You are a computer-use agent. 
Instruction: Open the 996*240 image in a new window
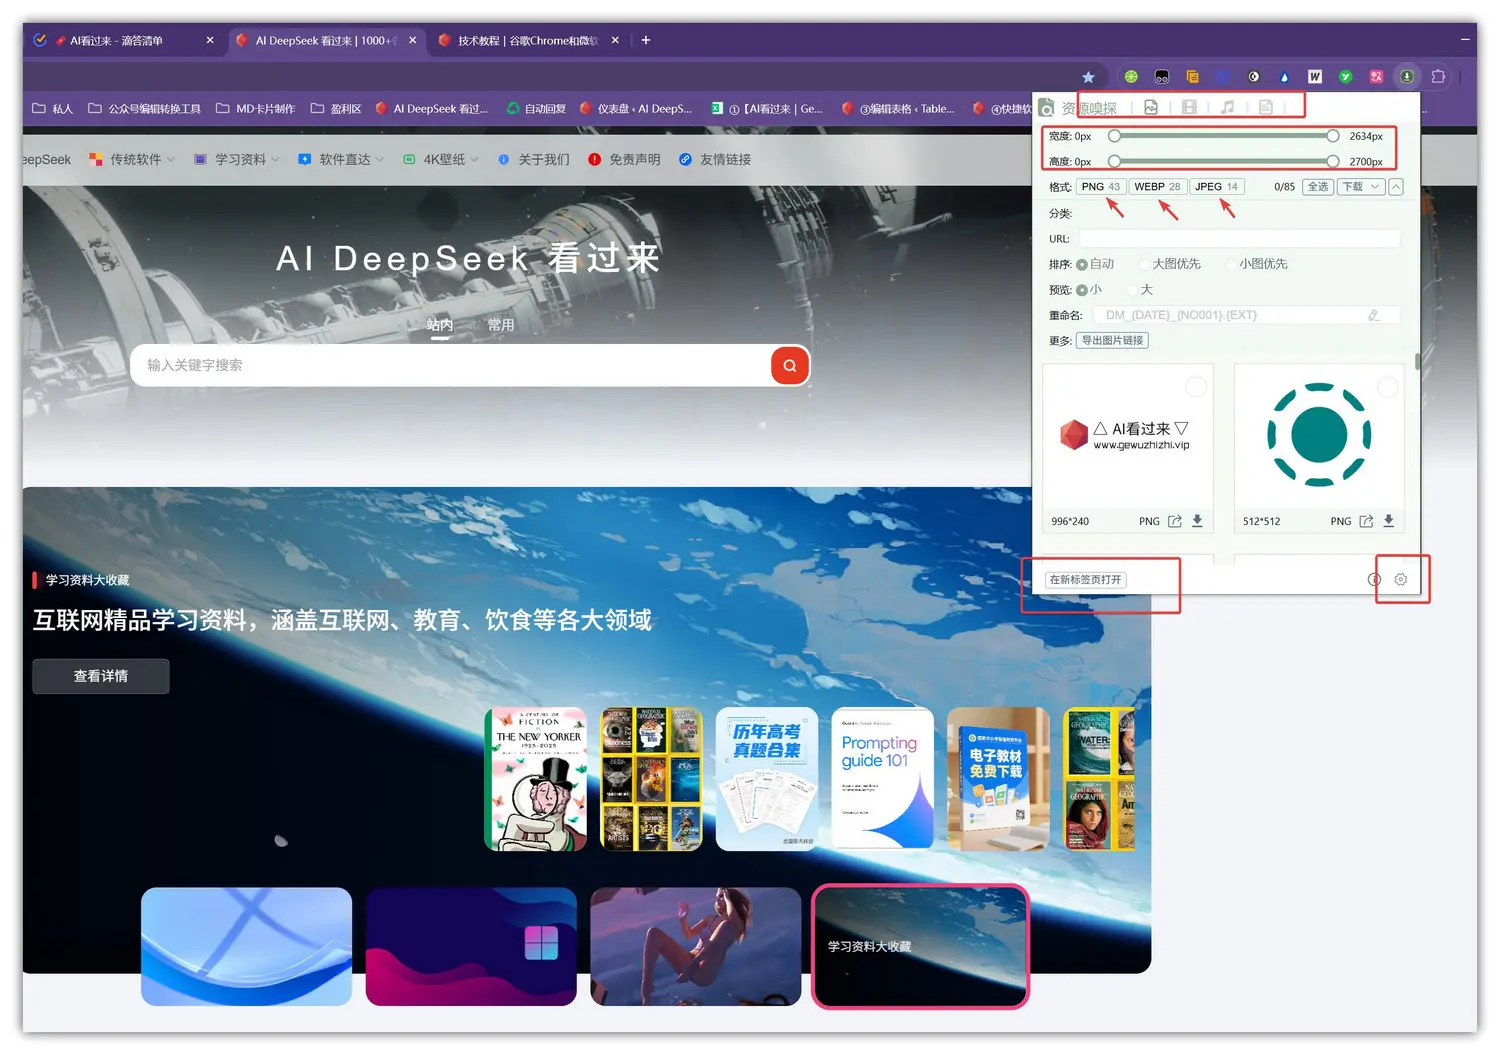coord(1175,521)
